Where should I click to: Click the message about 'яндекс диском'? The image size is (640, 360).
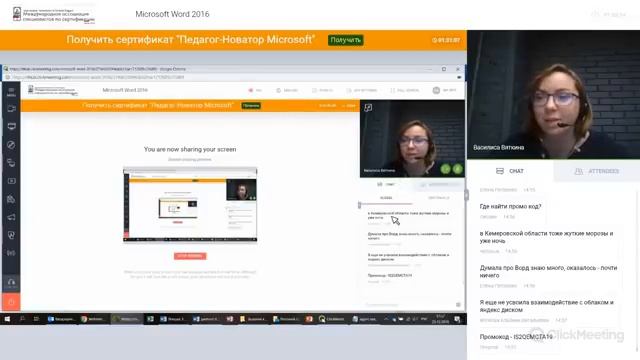pyautogui.click(x=547, y=306)
